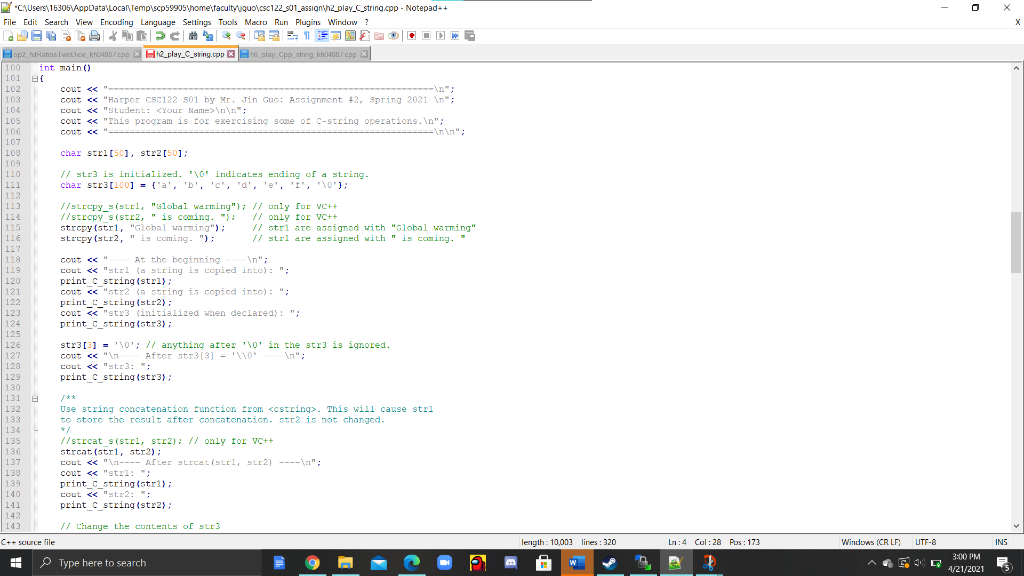Image resolution: width=1024 pixels, height=576 pixels.
Task: Open the Macro menu
Action: tap(255, 22)
